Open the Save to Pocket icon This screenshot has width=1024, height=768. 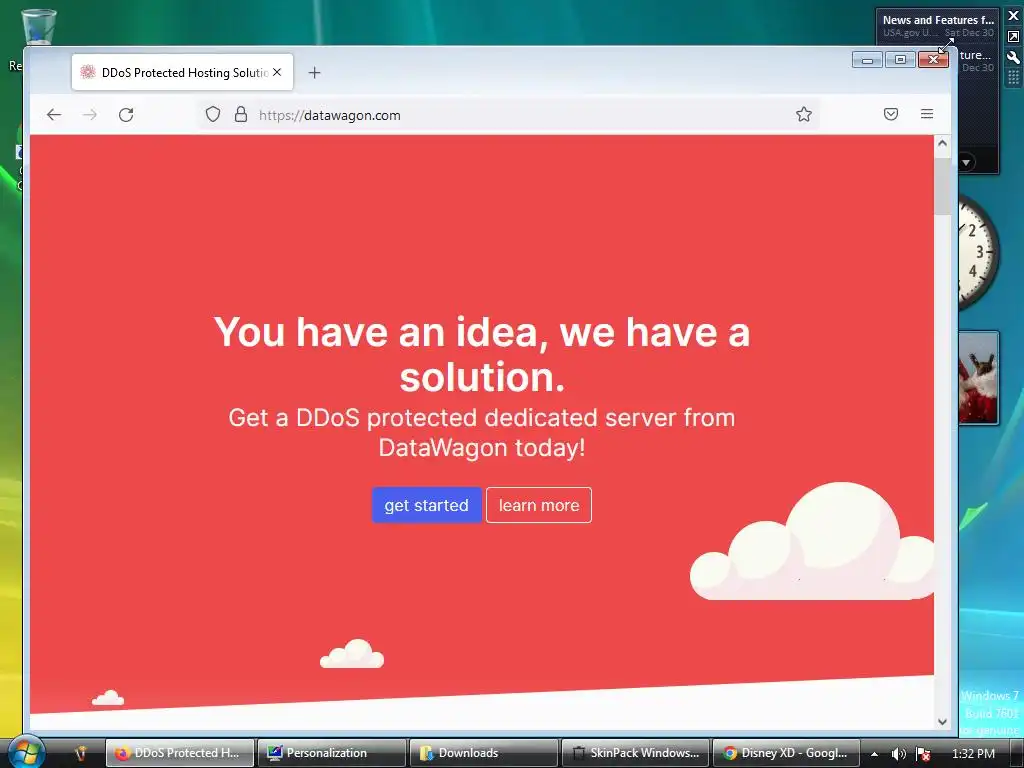point(891,114)
